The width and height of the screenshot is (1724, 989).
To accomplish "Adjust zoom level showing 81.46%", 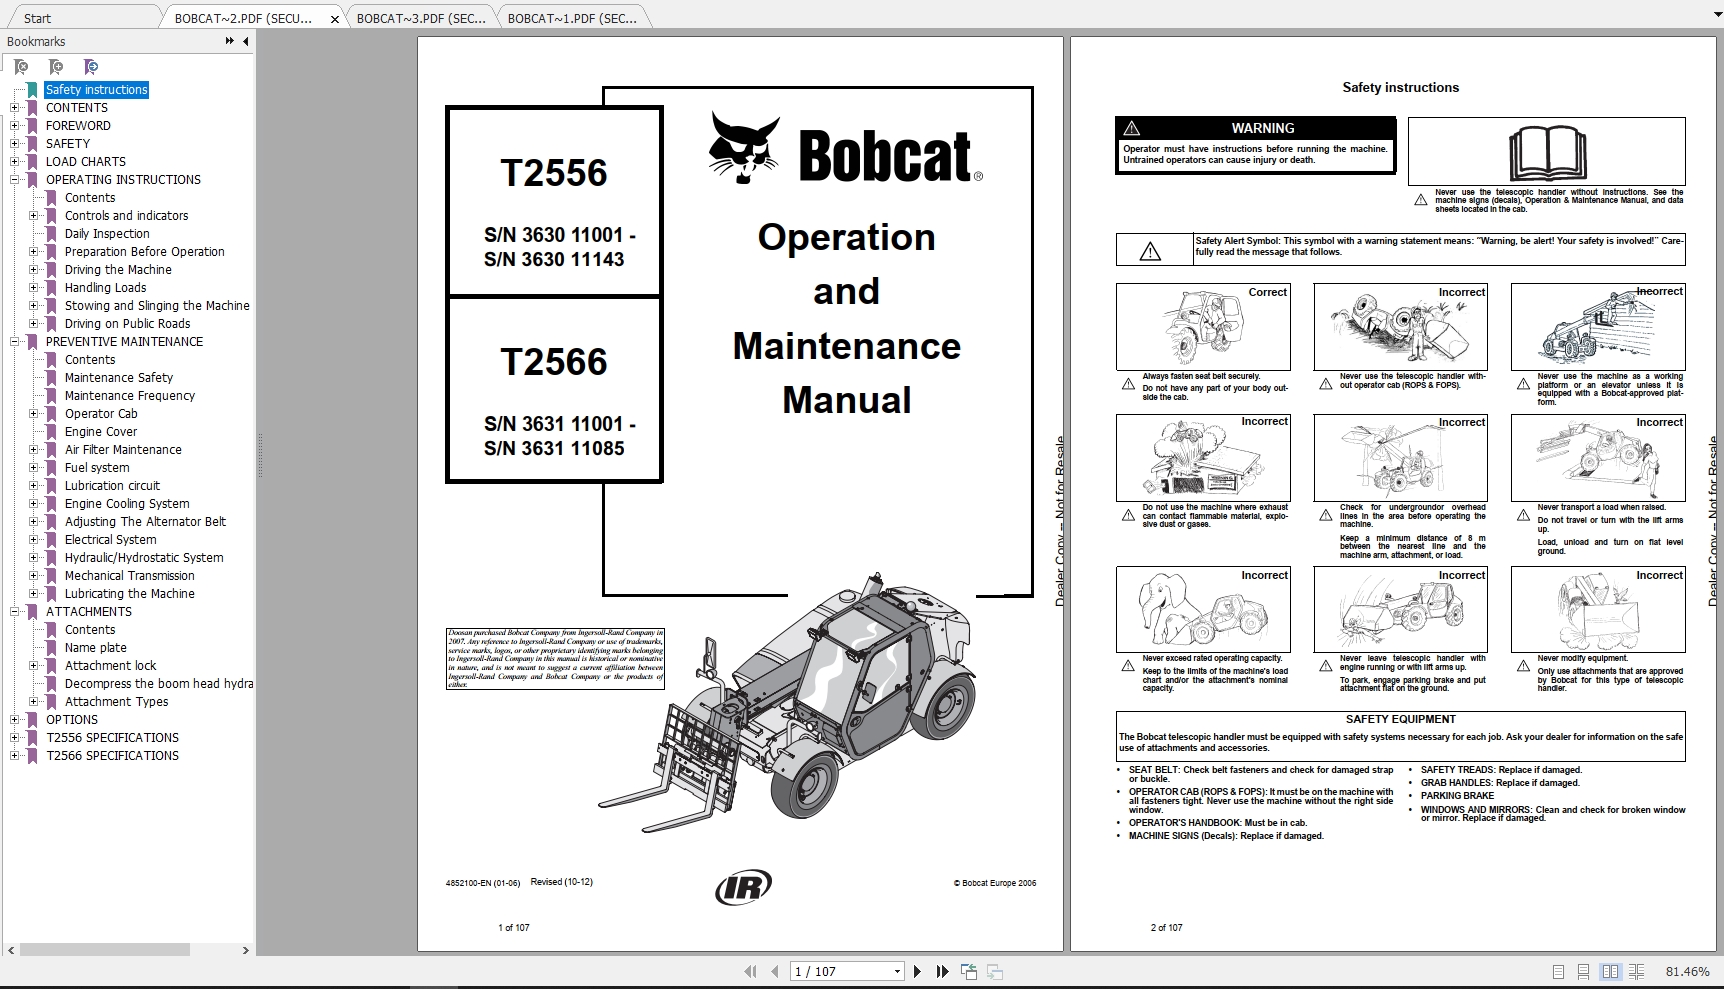I will coord(1689,971).
